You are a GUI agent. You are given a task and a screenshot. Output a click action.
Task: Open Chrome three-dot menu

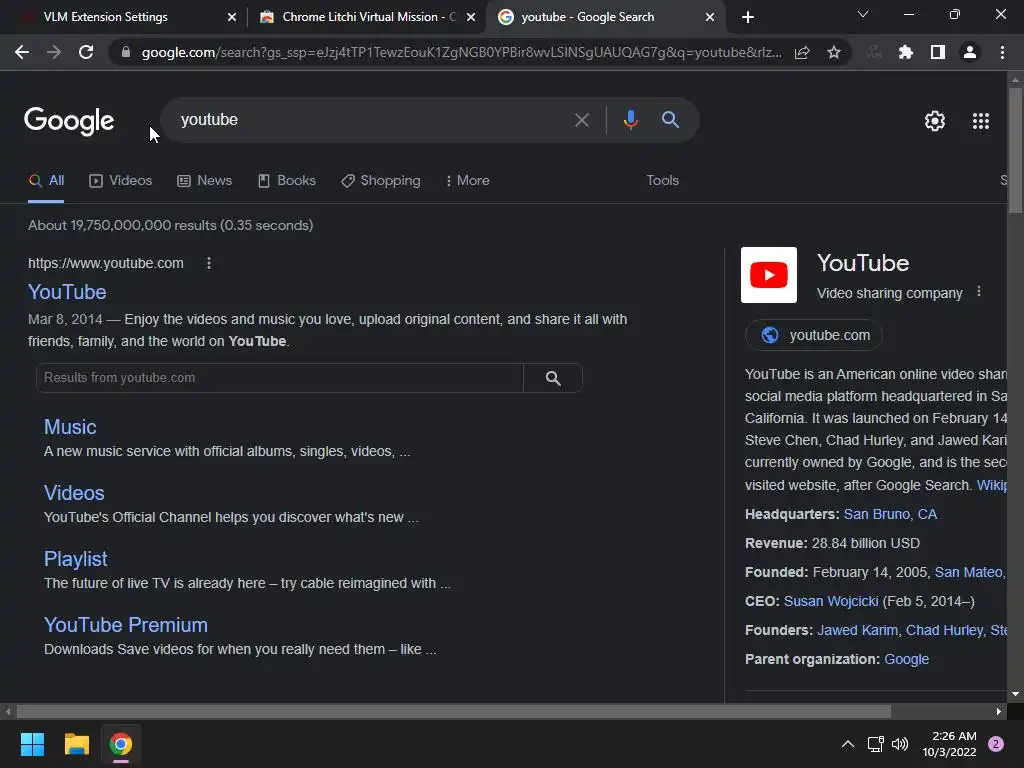(x=1002, y=52)
